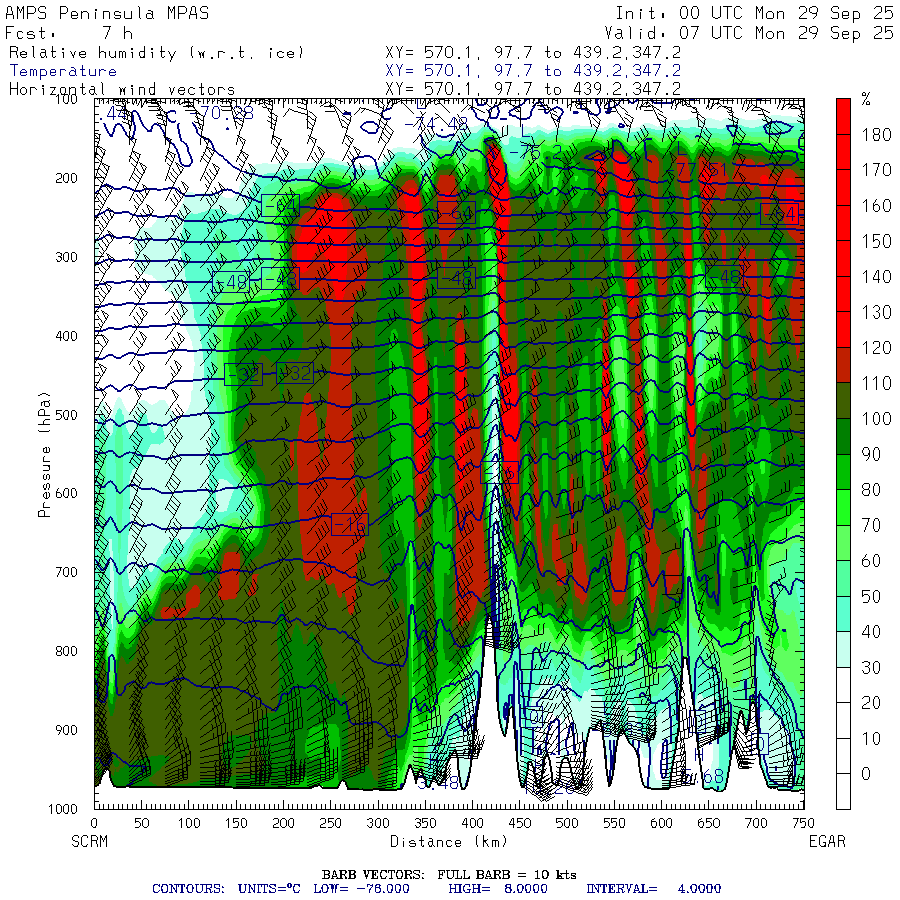Screen dimensions: 900x900
Task: Click the "500" pressure axis tick label
Action: [x=66, y=414]
